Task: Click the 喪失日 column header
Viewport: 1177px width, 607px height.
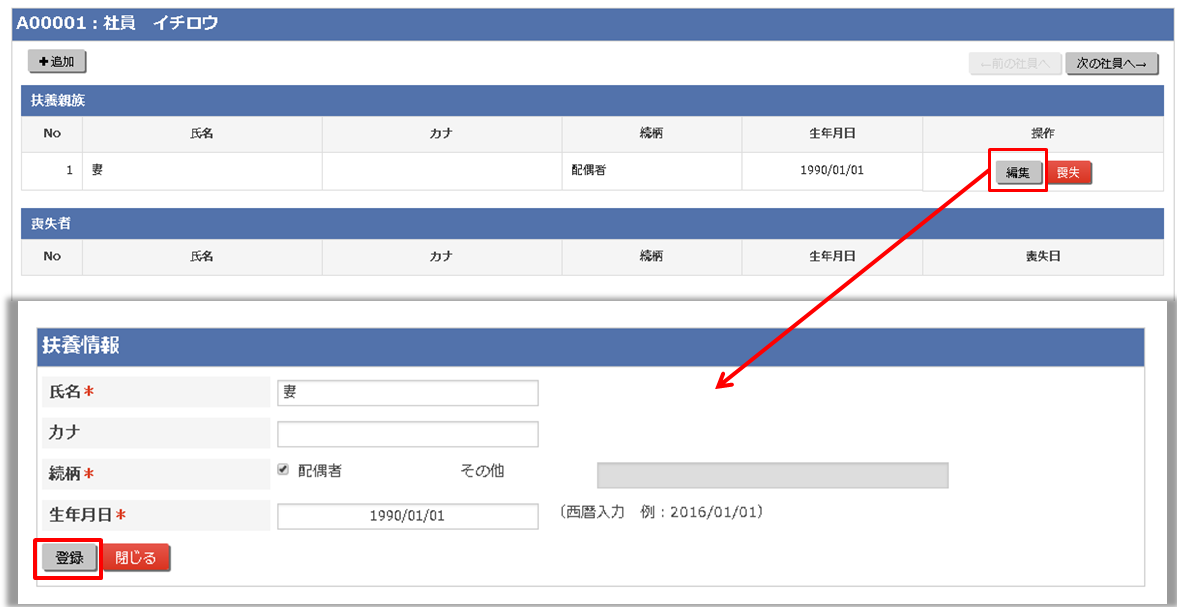Action: (1042, 257)
